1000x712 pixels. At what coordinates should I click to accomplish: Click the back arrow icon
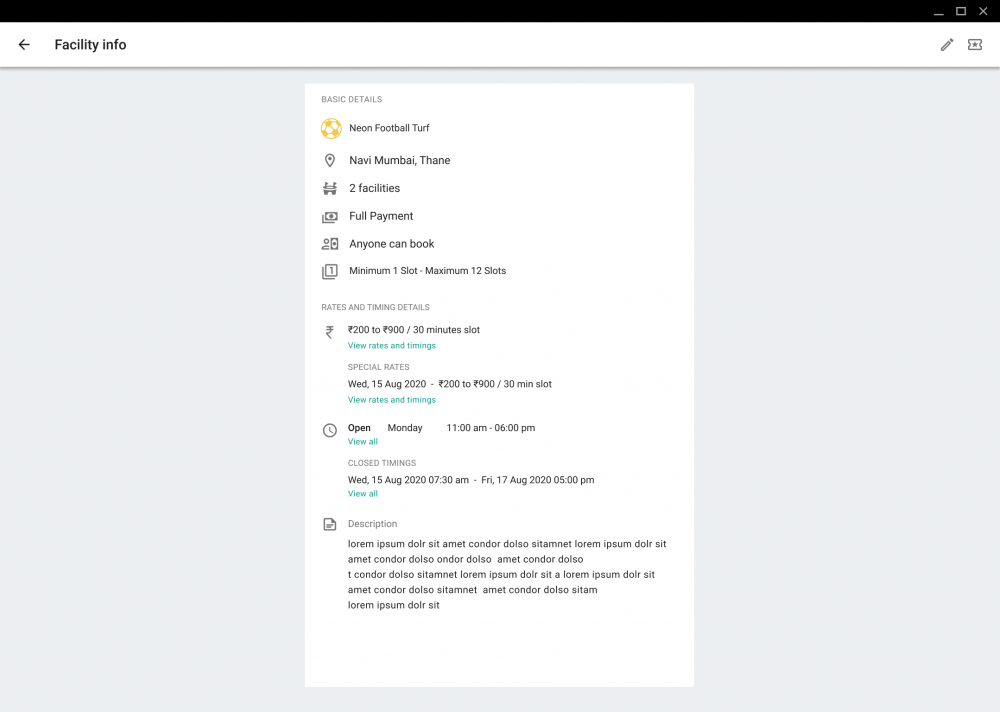point(24,45)
